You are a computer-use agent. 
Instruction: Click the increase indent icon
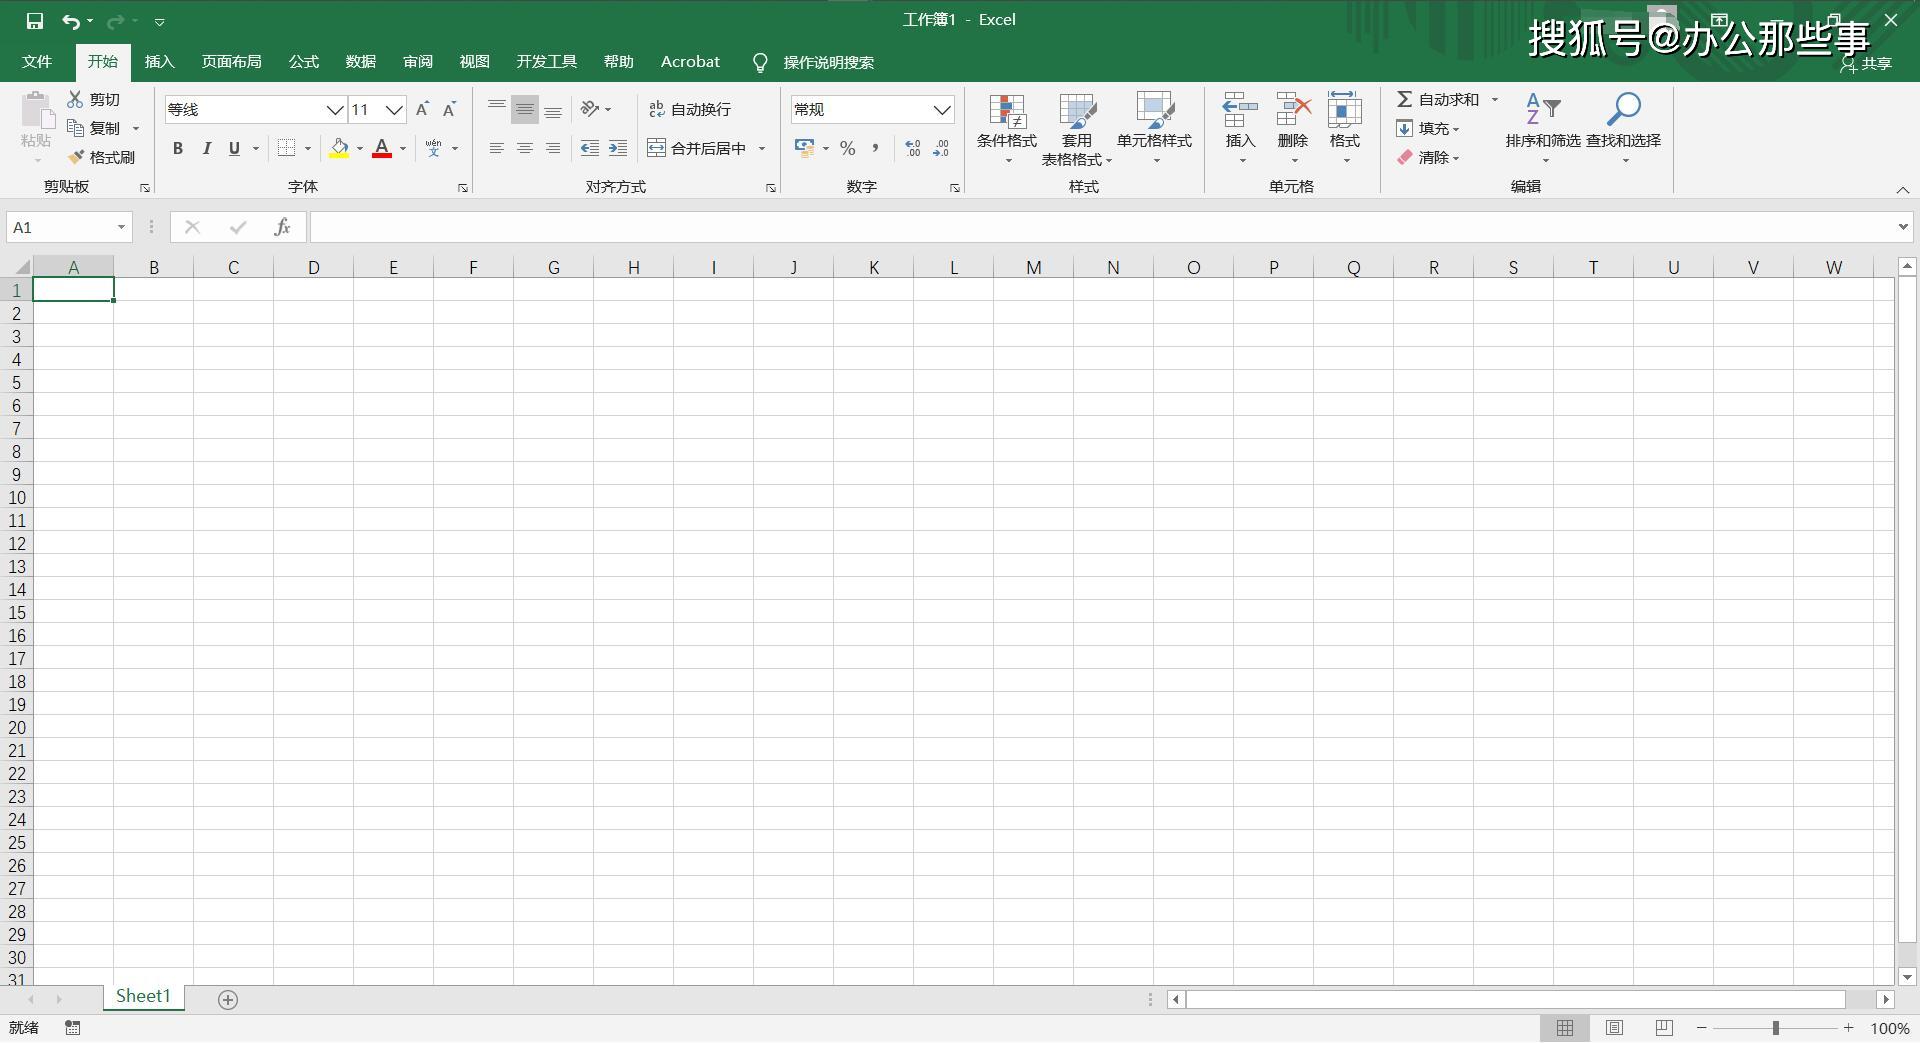(618, 148)
